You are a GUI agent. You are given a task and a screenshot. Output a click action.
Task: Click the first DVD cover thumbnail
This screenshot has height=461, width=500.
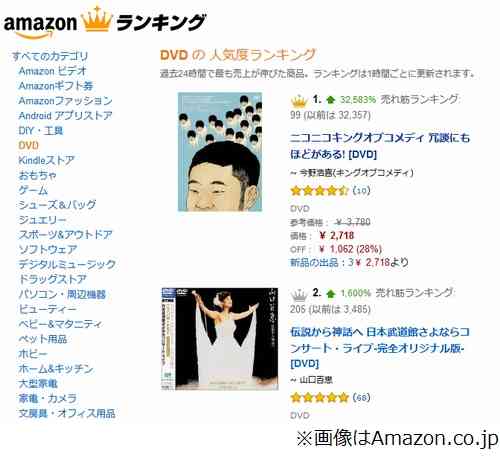[x=220, y=152]
